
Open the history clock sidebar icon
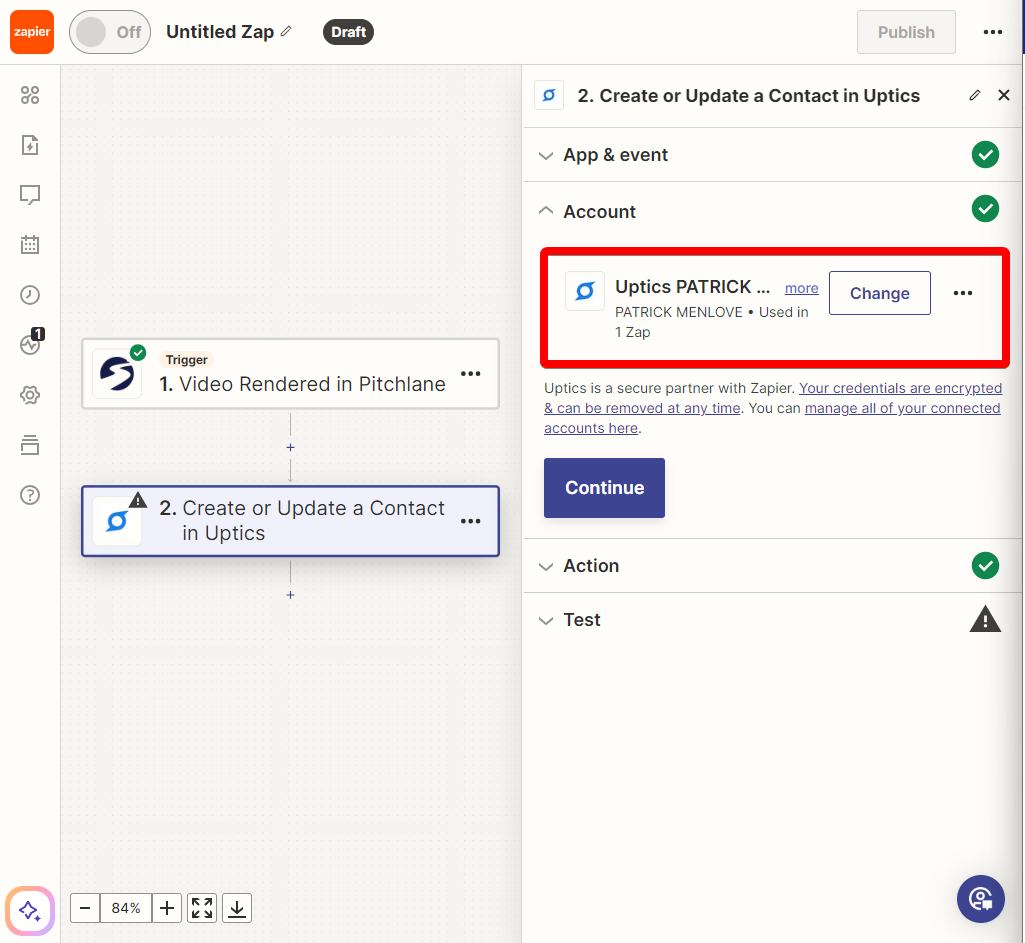click(x=30, y=295)
